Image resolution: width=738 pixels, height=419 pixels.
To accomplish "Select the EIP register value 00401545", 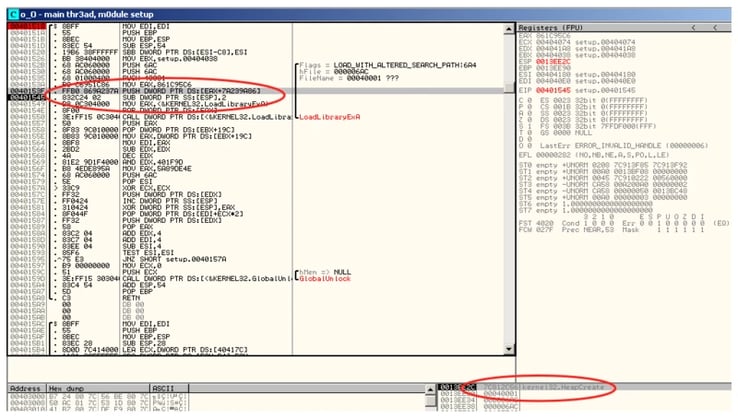I will tap(550, 88).
